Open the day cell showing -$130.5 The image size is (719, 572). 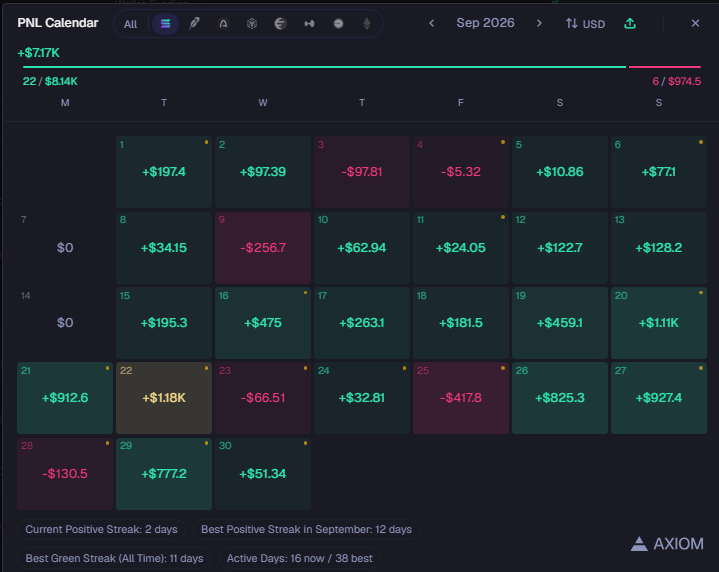click(x=65, y=474)
